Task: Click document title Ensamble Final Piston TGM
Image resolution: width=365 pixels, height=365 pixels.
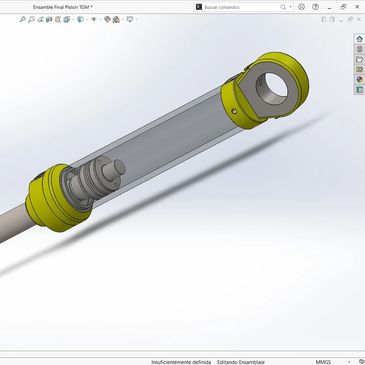Action: [x=63, y=7]
